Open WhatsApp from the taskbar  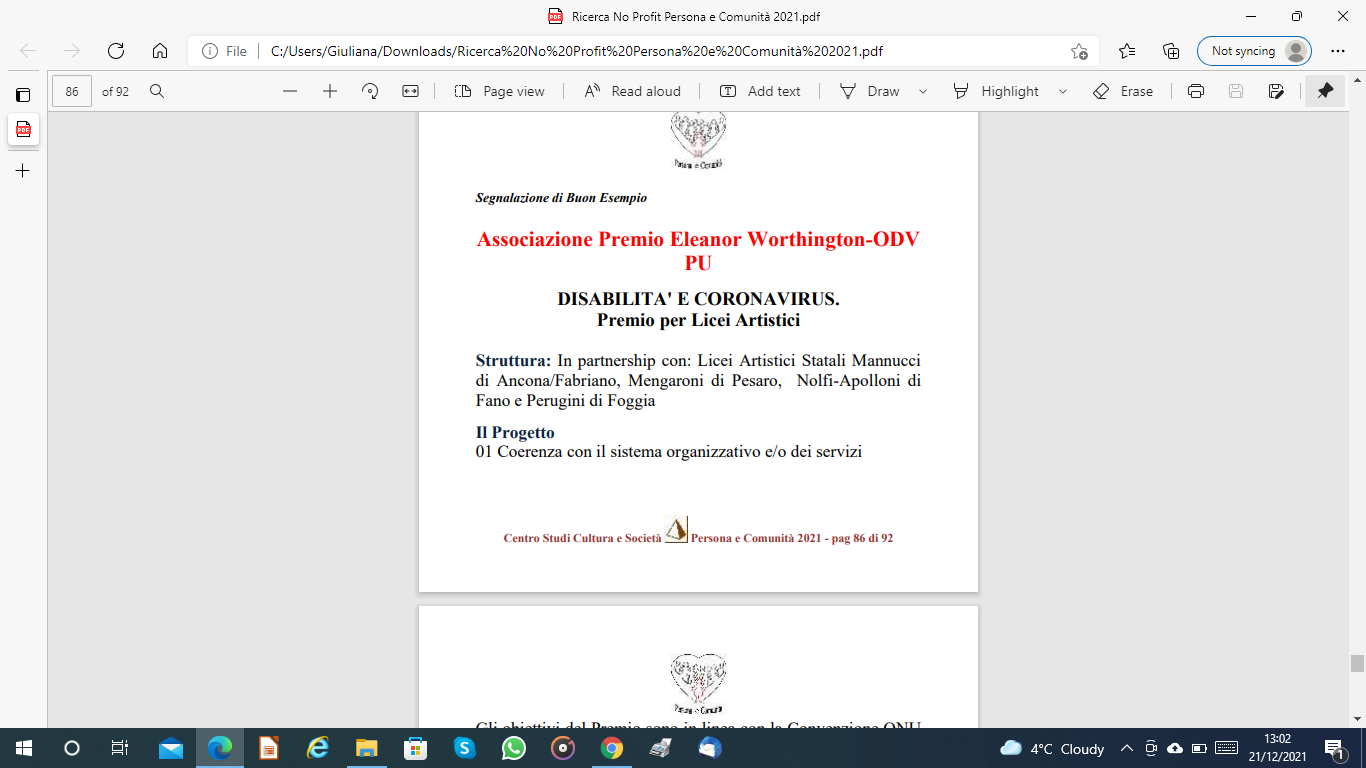coord(514,748)
